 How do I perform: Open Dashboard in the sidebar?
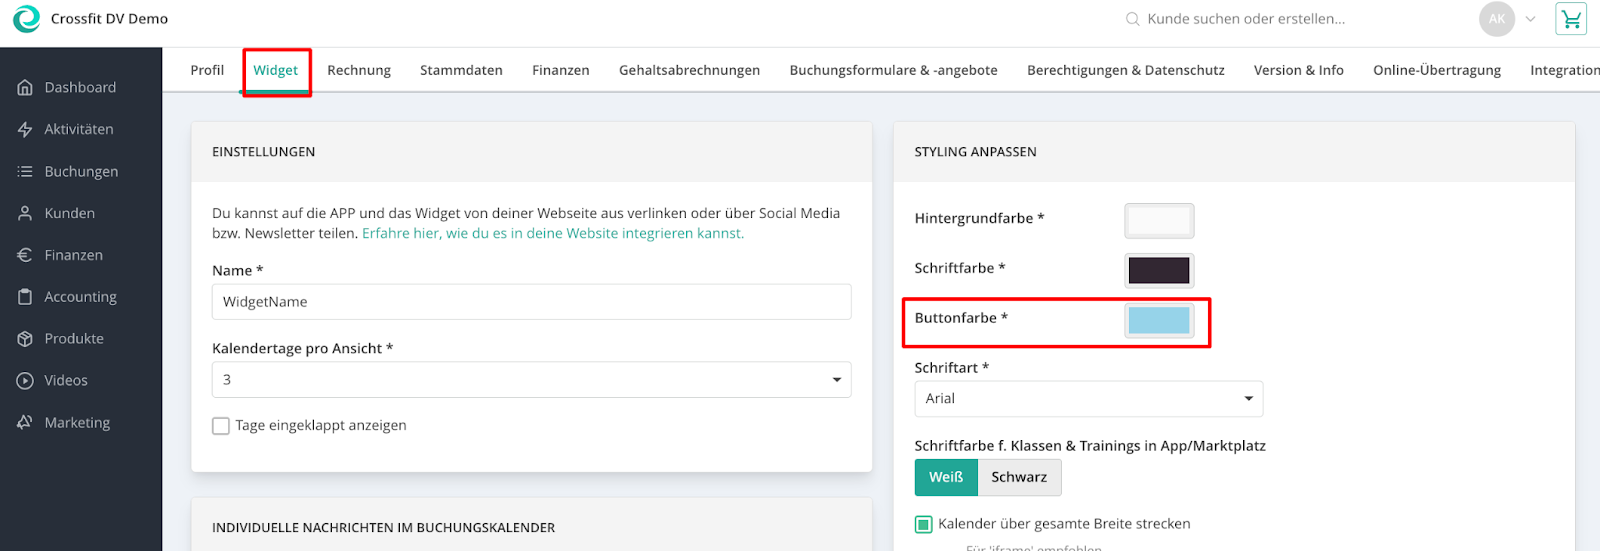pos(80,88)
